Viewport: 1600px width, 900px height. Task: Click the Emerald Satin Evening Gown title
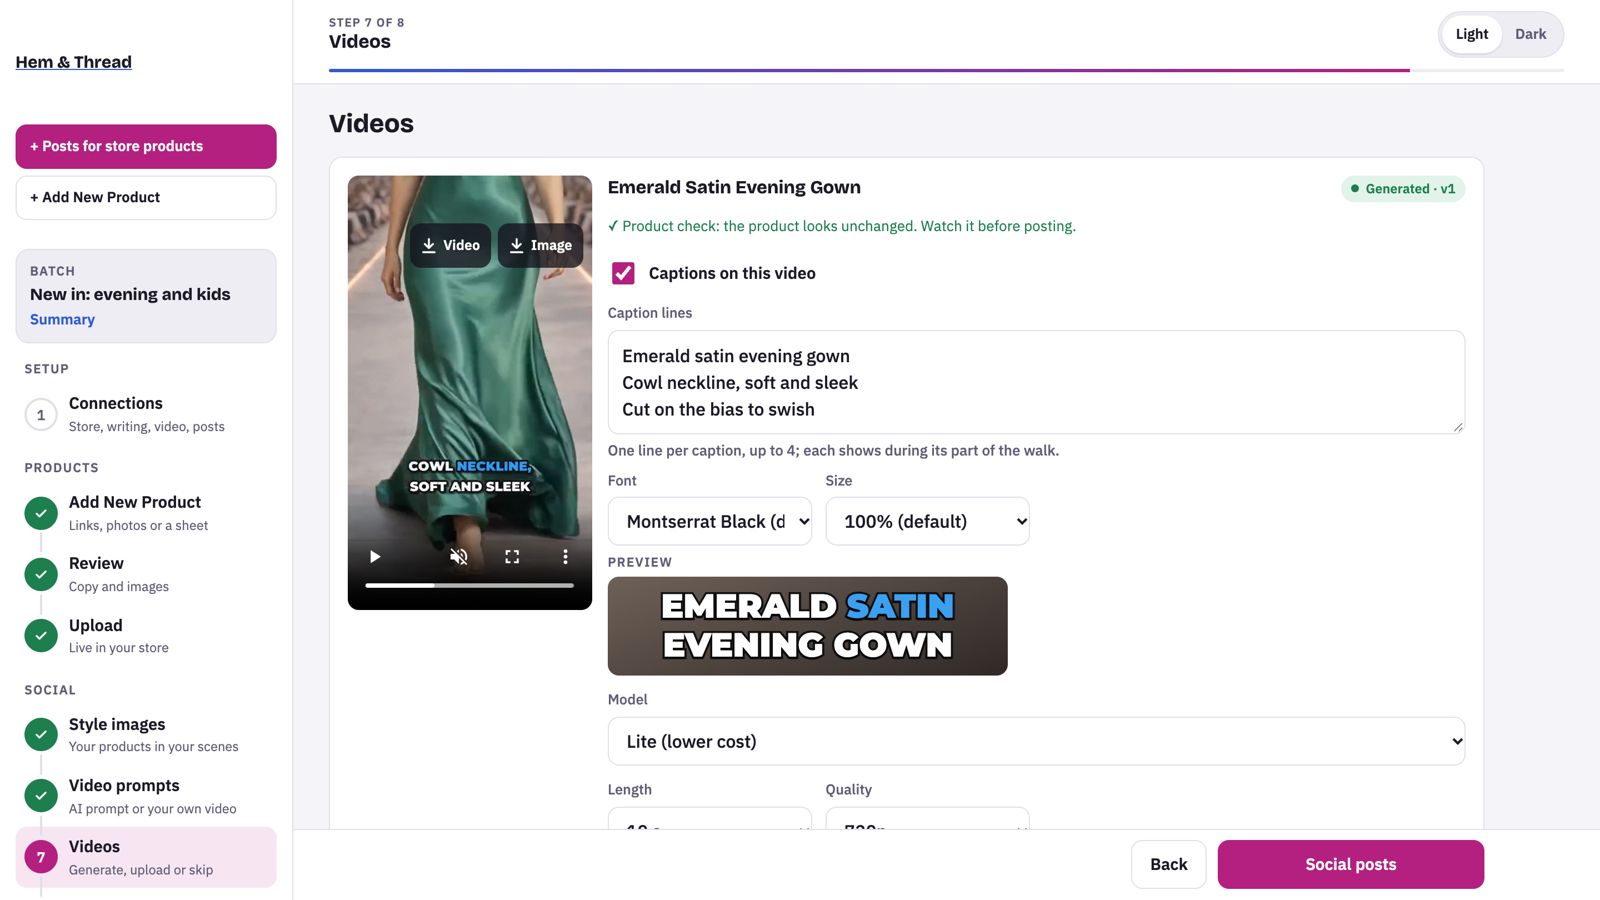click(734, 187)
